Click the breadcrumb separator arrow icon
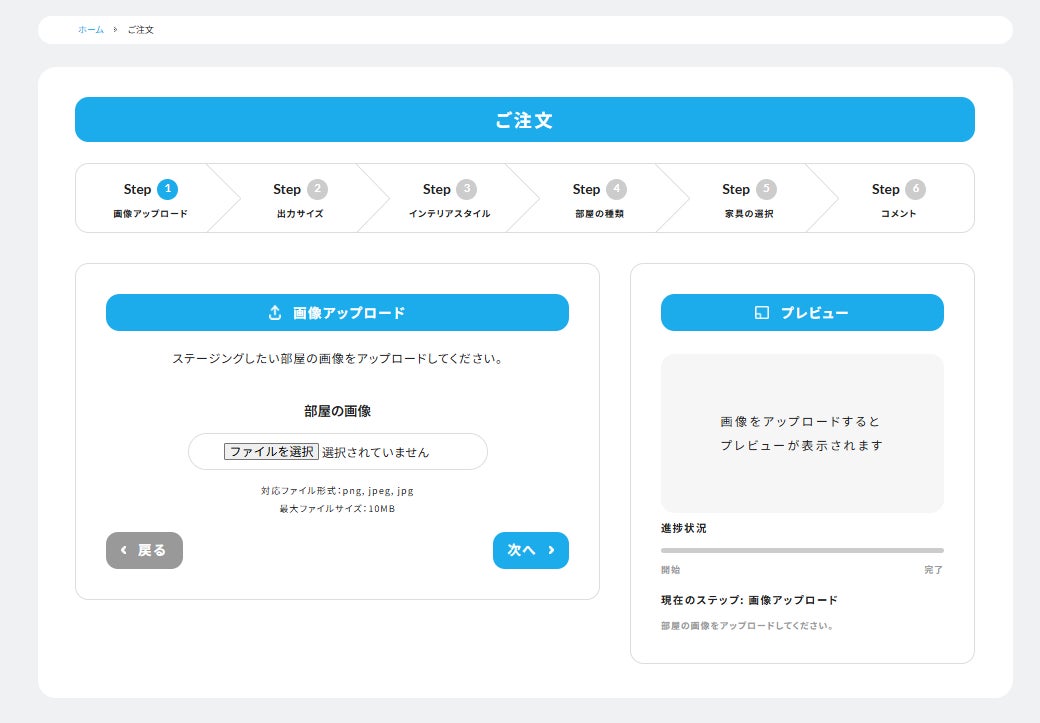1040x723 pixels. click(x=115, y=30)
